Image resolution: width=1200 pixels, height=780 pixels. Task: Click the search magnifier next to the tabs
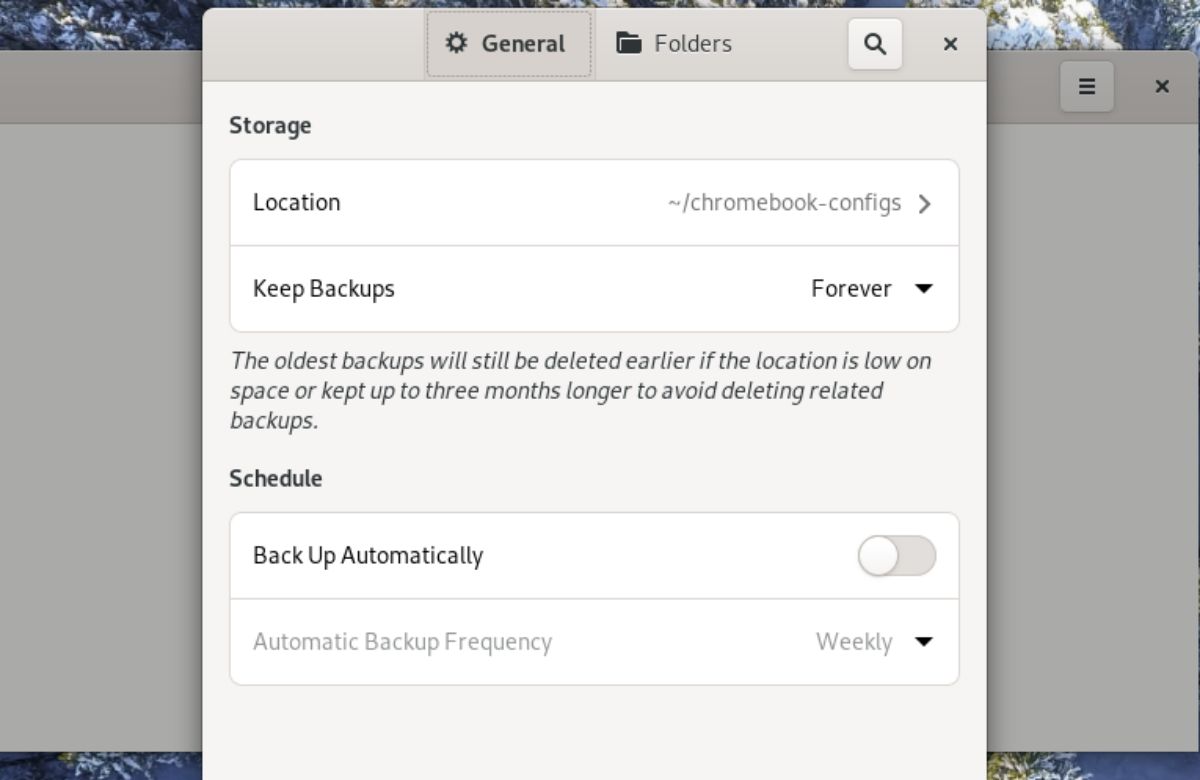[875, 44]
